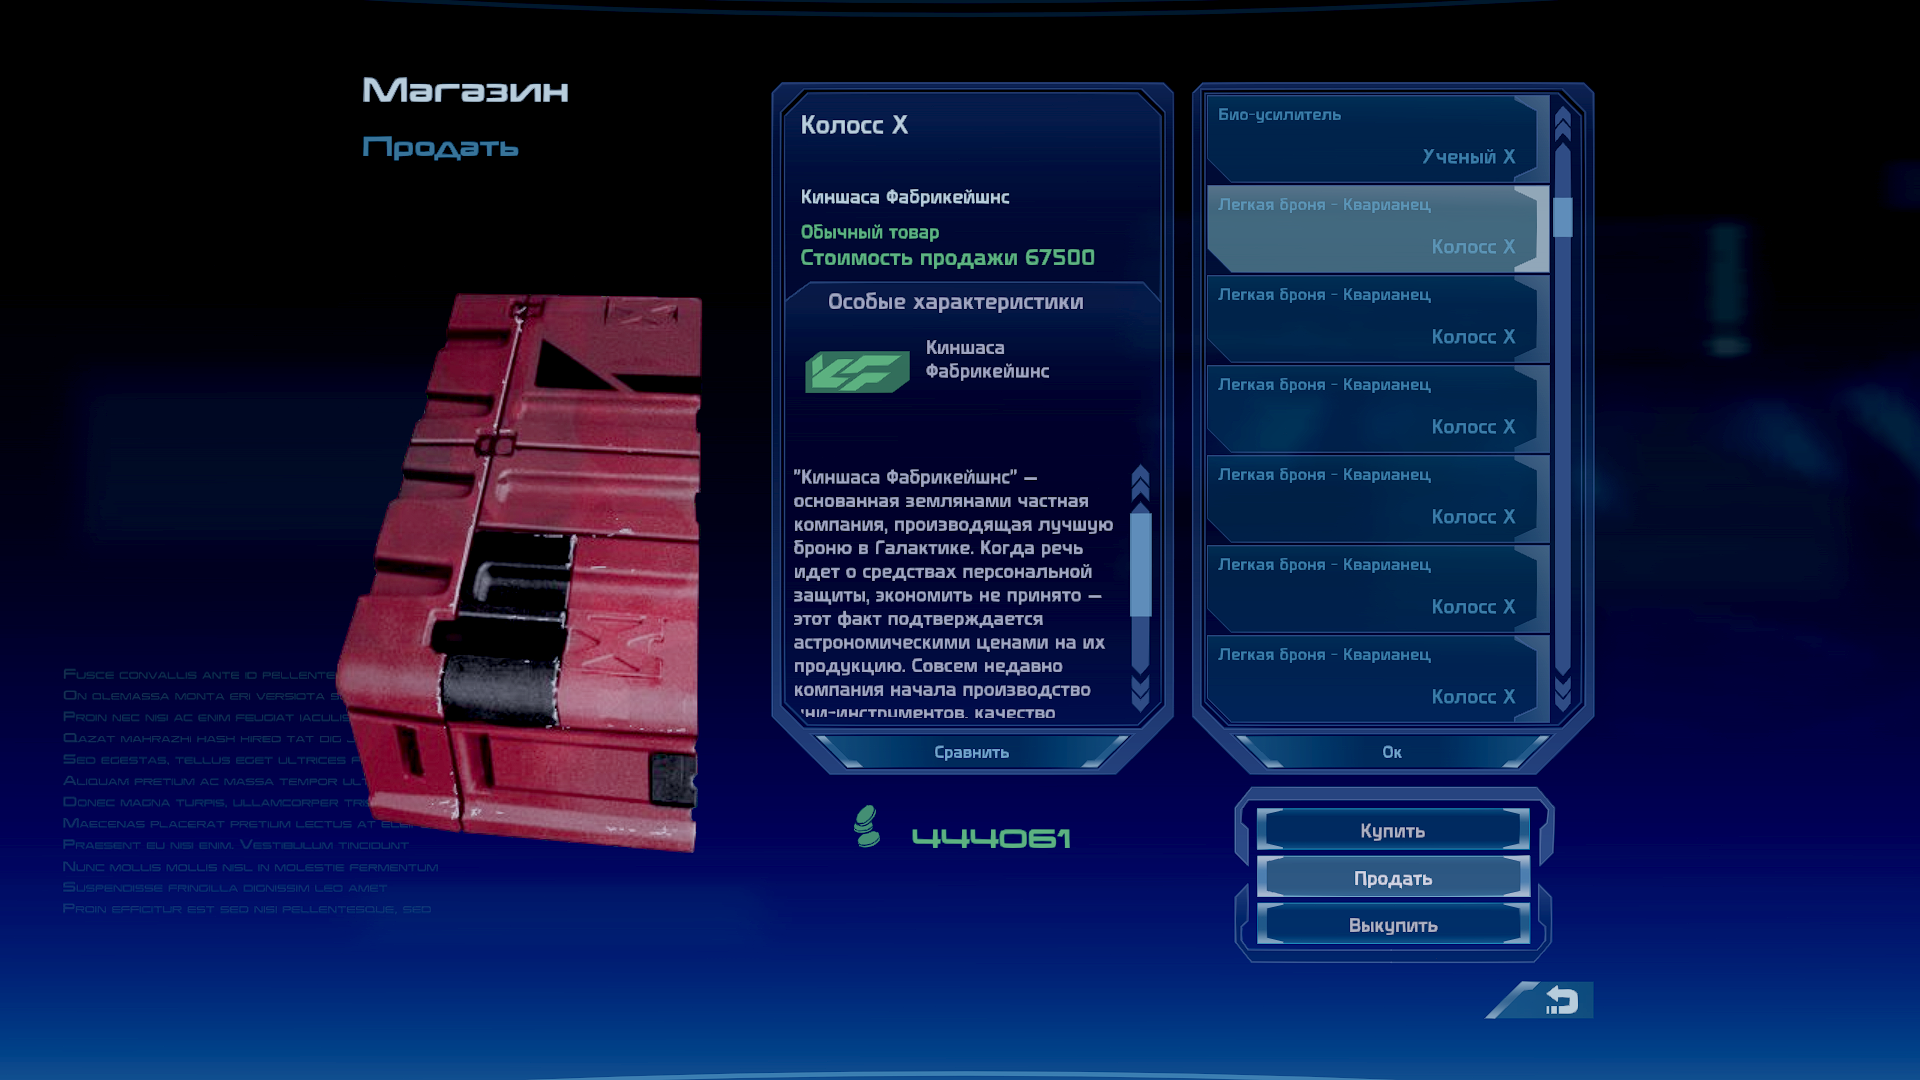Click the item list scrollbar thumb
The height and width of the screenshot is (1080, 1920).
point(1563,217)
